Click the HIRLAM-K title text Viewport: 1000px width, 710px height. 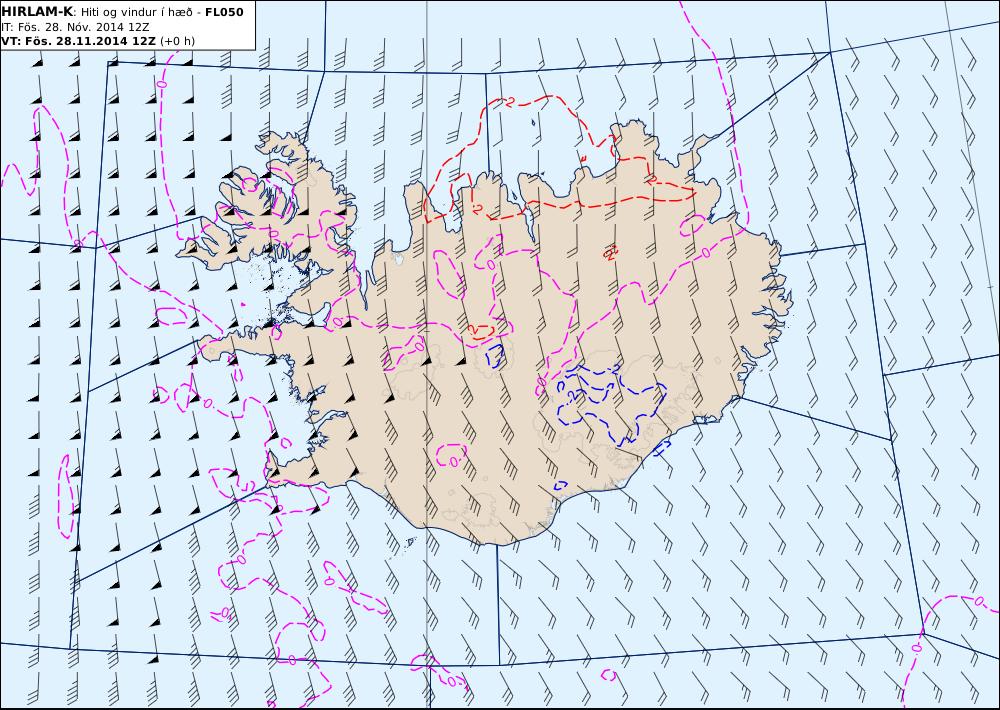[x=37, y=12]
